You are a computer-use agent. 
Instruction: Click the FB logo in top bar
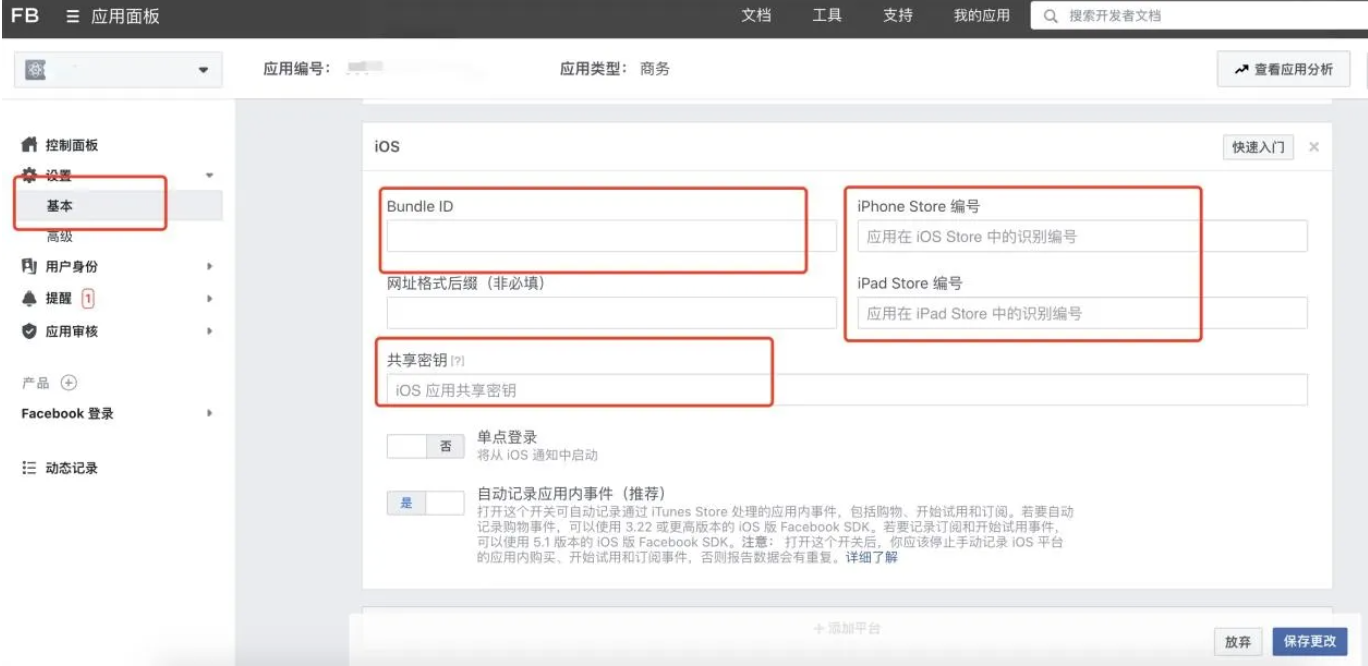24,16
